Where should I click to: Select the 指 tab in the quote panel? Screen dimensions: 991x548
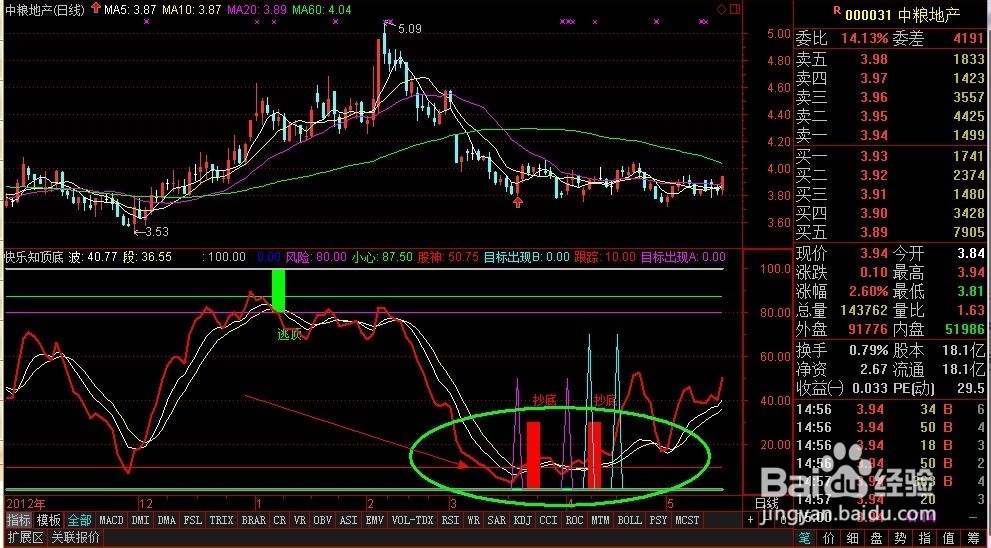click(925, 539)
